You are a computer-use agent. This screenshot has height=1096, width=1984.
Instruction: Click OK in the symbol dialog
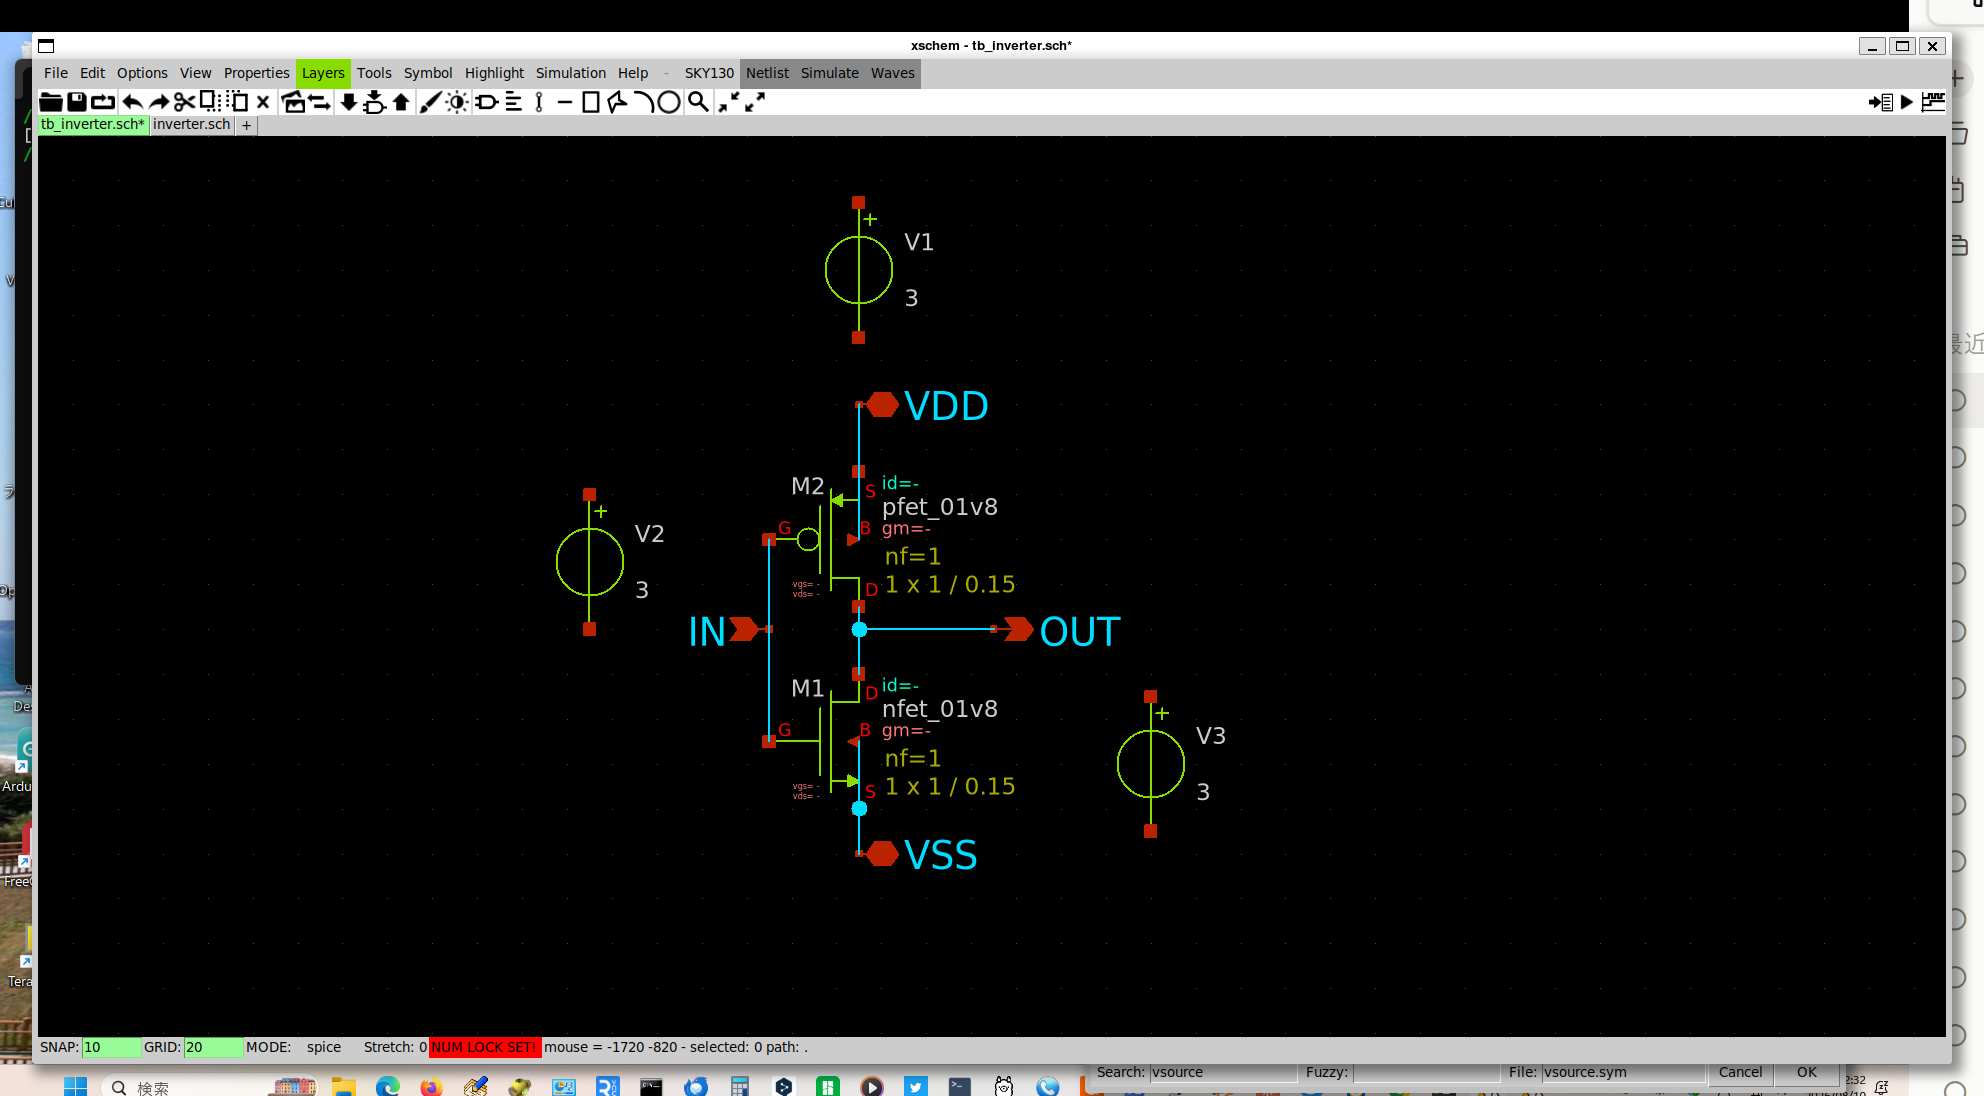pyautogui.click(x=1807, y=1072)
